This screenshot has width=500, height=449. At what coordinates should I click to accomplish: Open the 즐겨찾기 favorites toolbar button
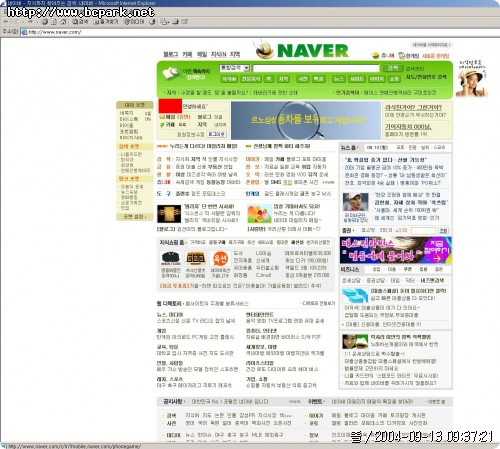click(x=106, y=22)
